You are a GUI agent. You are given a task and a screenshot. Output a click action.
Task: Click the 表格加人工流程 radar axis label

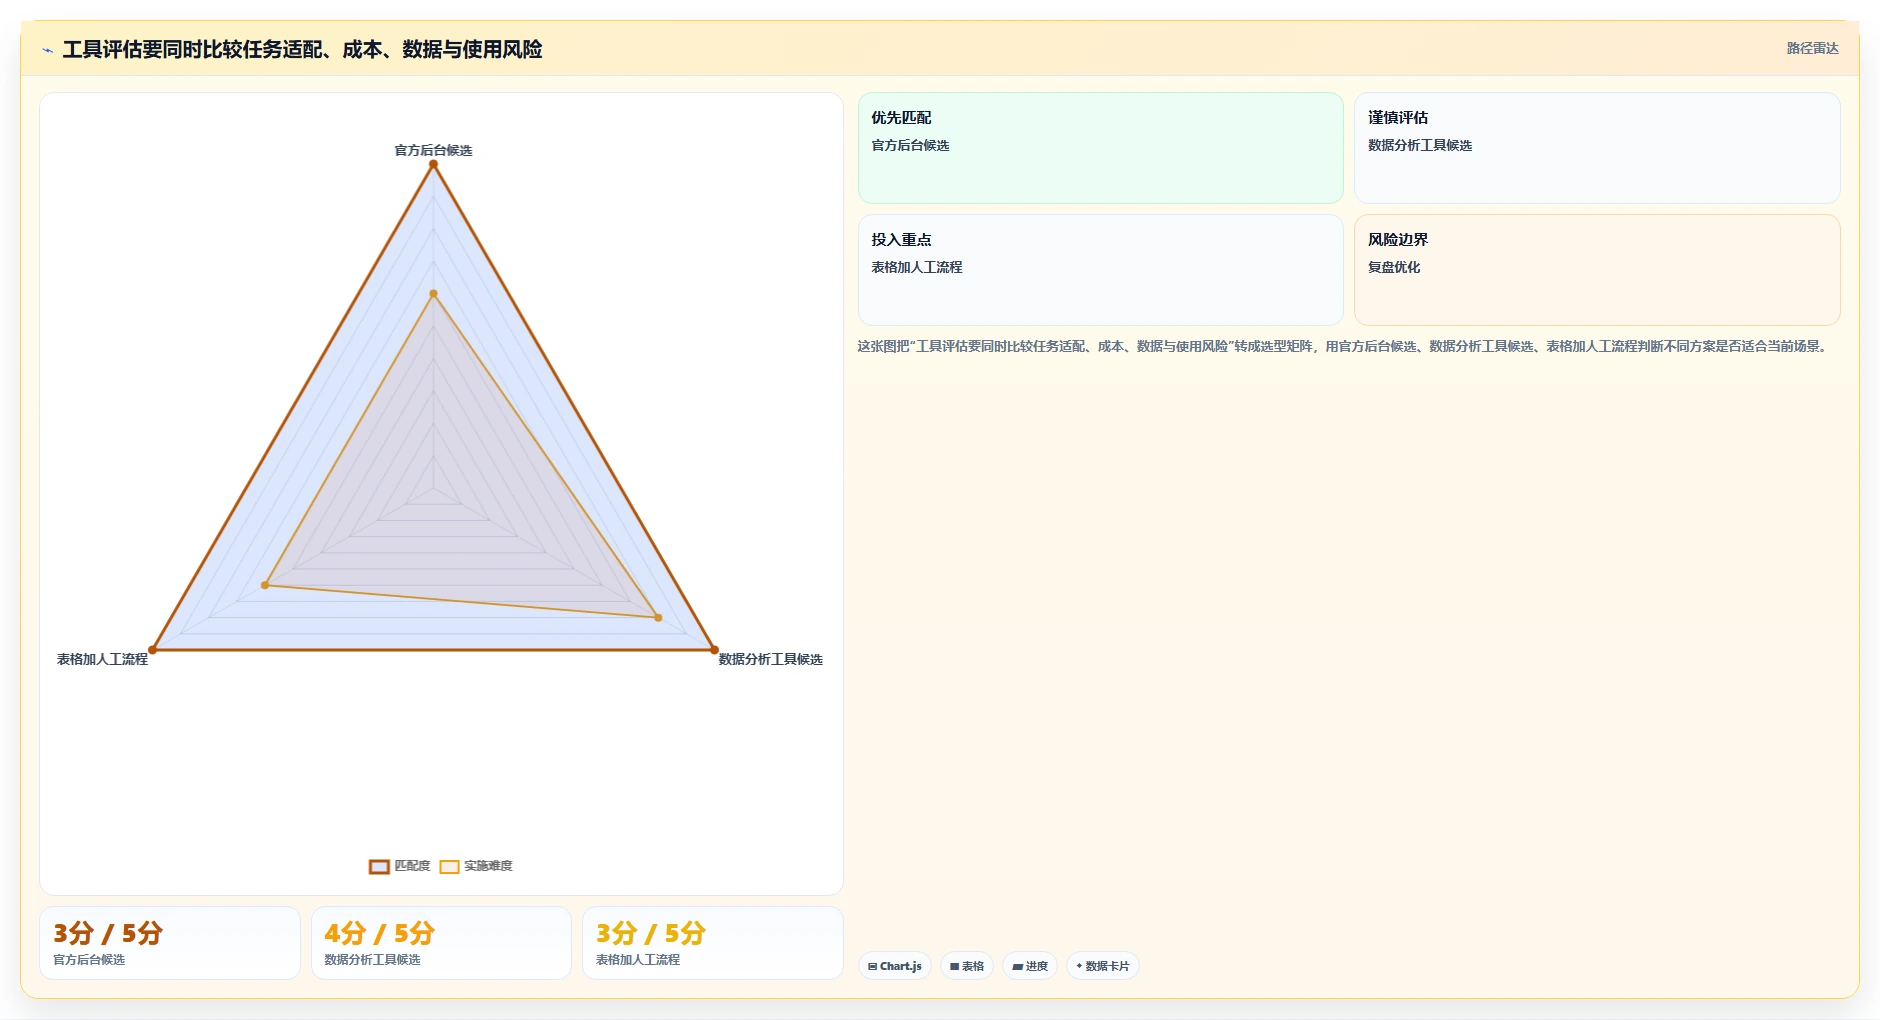pyautogui.click(x=102, y=659)
